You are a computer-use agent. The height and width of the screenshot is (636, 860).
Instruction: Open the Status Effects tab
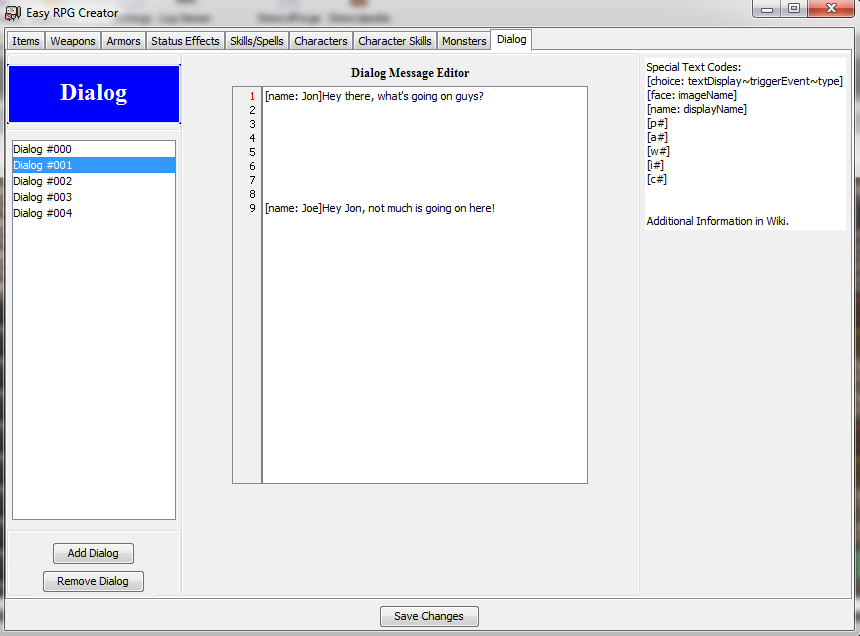pyautogui.click(x=184, y=40)
